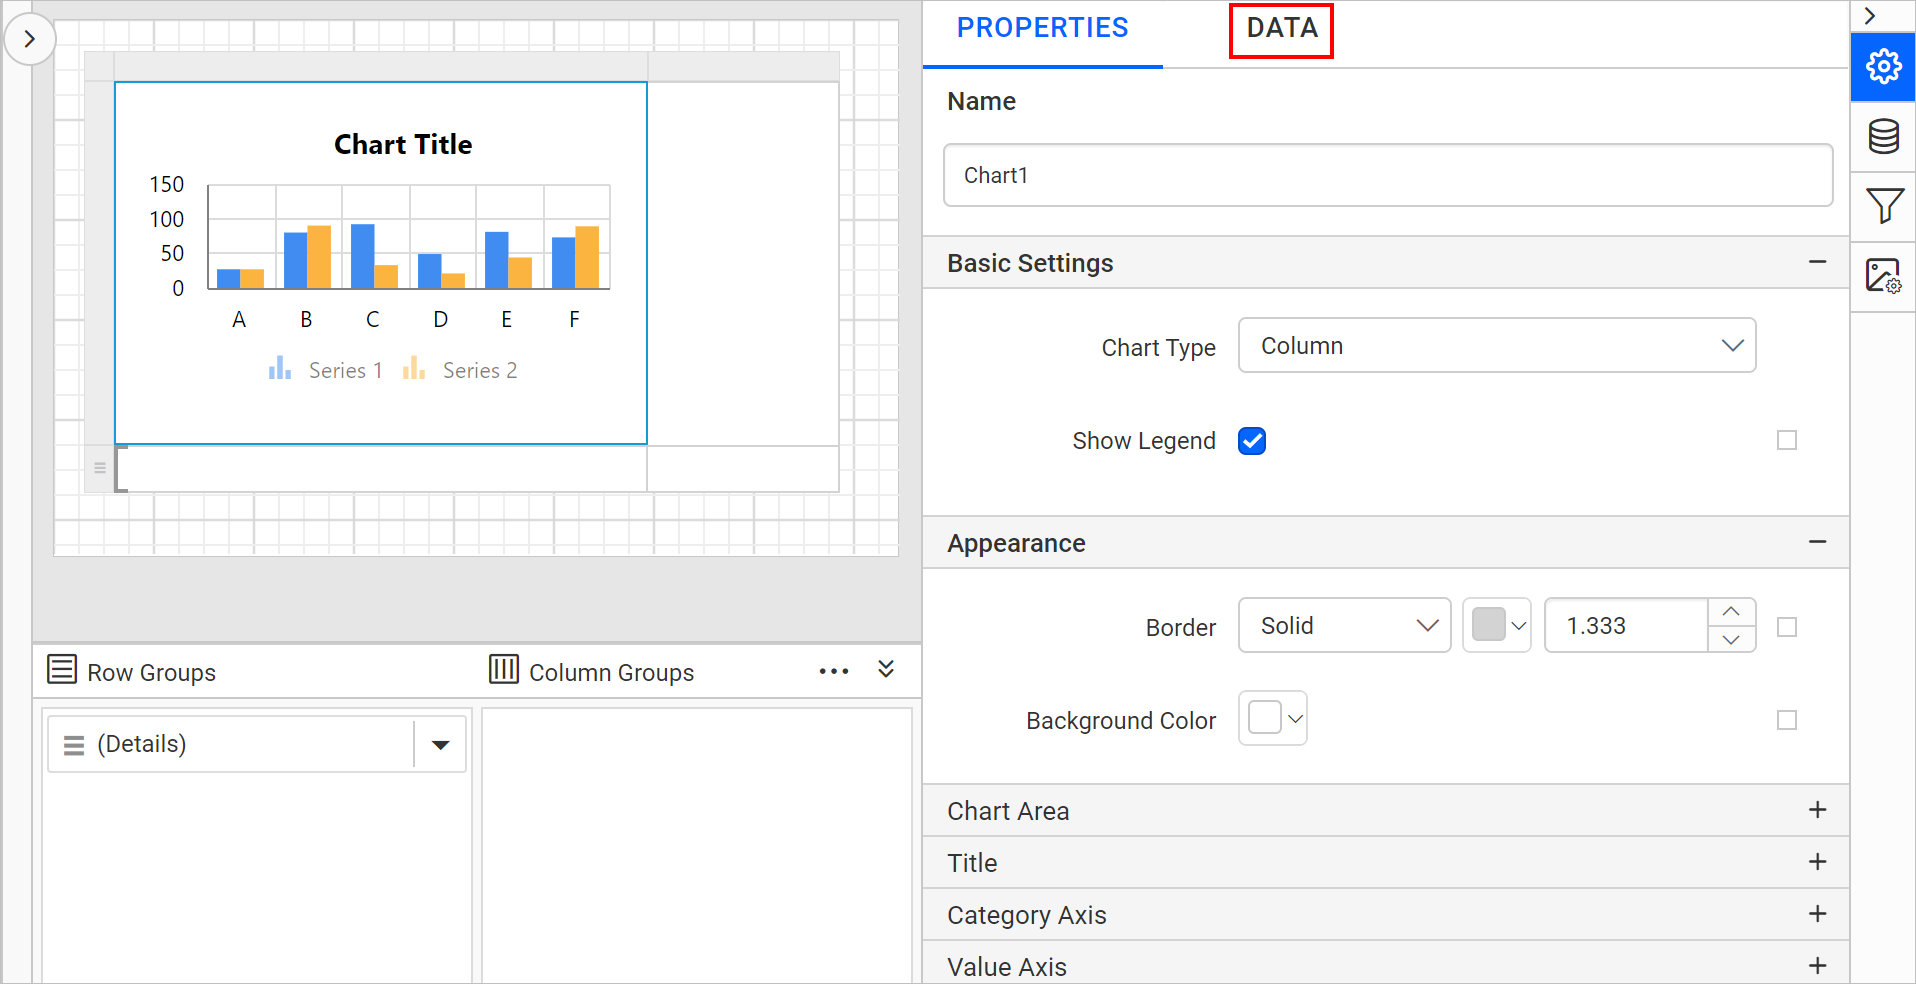This screenshot has width=1916, height=984.
Task: Open the grouping panel more options ellipsis
Action: [834, 671]
